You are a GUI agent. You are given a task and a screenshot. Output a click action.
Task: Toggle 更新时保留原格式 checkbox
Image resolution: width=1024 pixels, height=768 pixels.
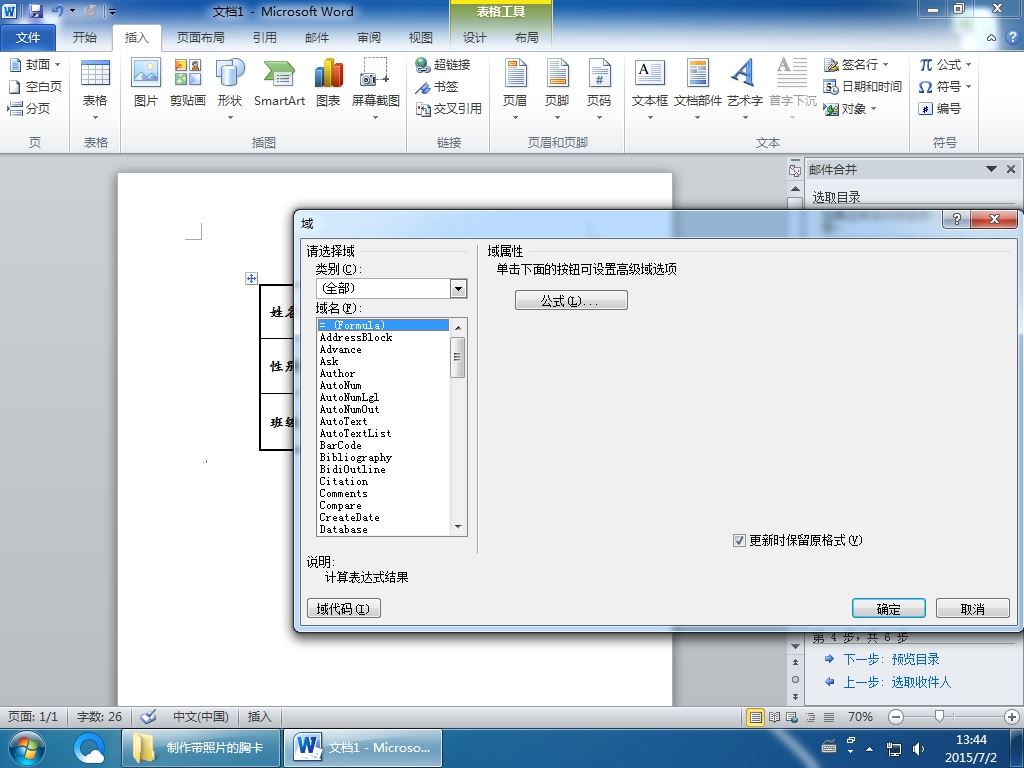click(x=739, y=541)
